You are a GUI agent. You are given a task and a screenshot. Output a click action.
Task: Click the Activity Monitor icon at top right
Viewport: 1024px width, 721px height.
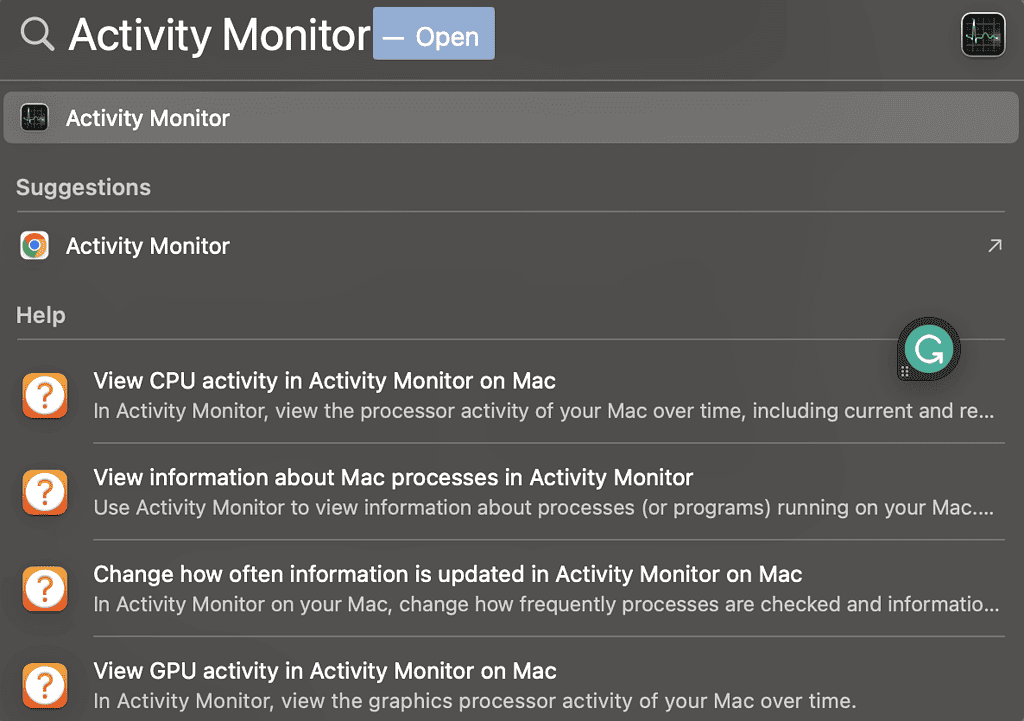982,35
